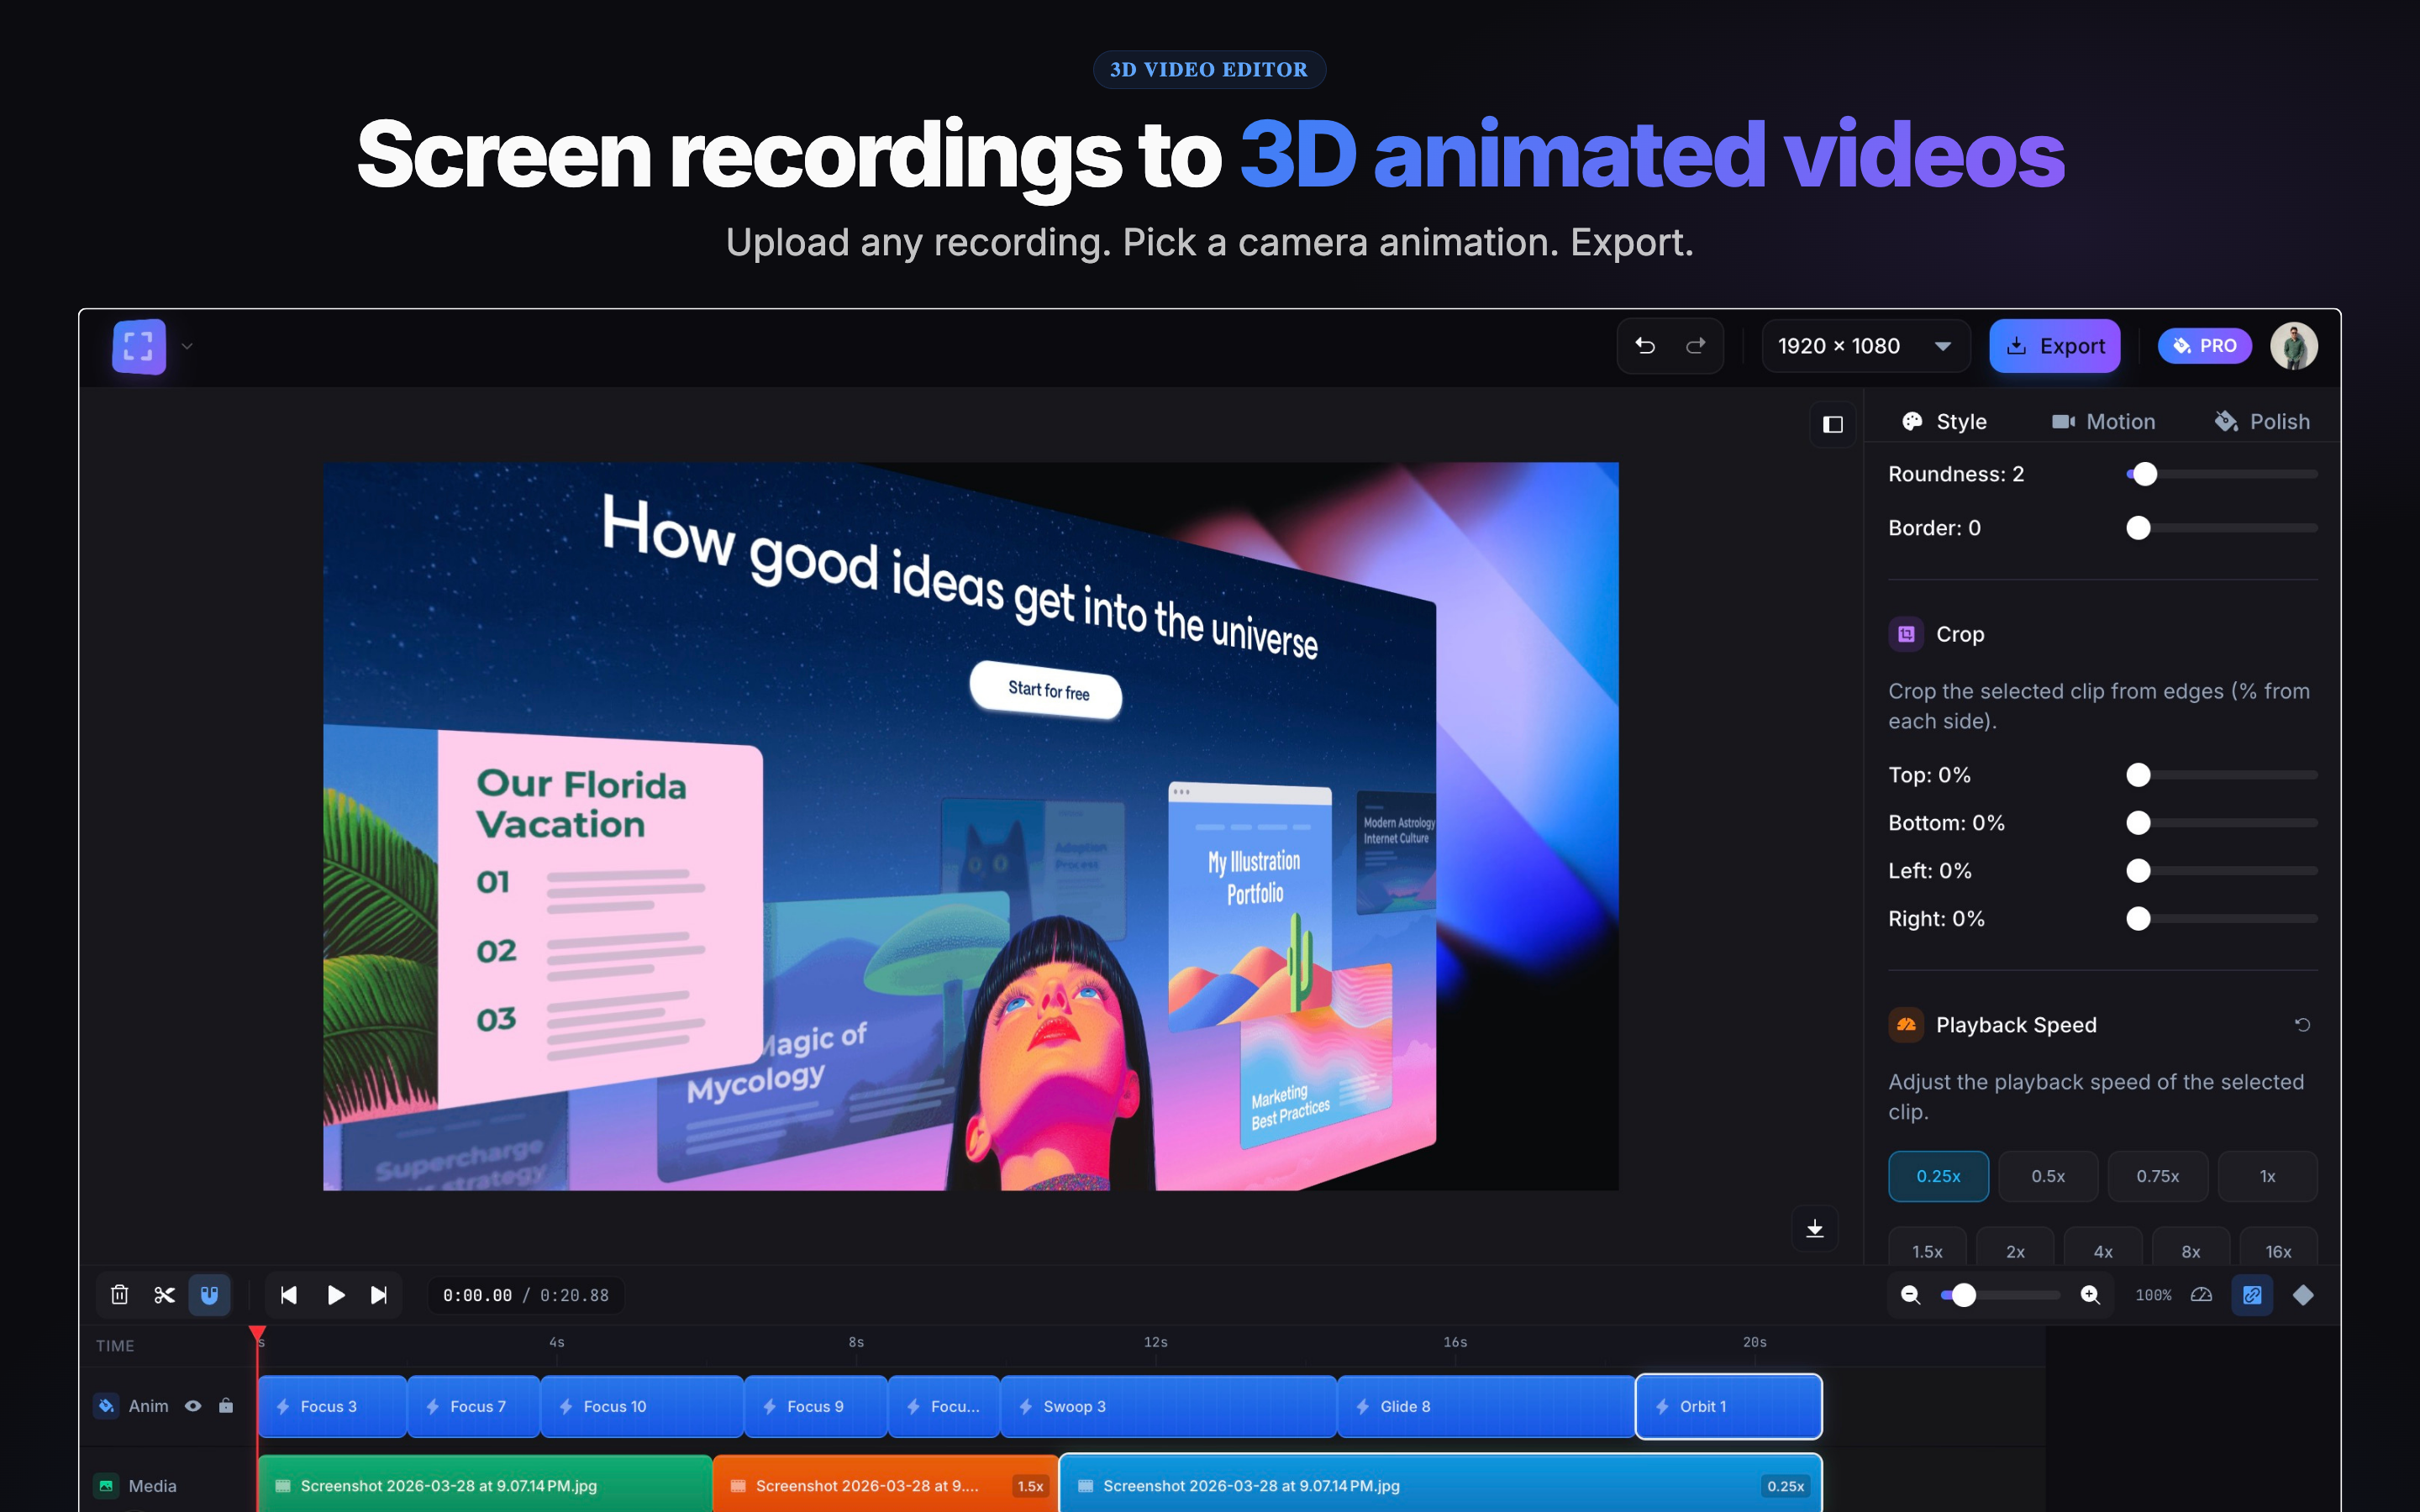Click the Playback Speed section icon
This screenshot has width=2420, height=1512.
pos(1906,1025)
